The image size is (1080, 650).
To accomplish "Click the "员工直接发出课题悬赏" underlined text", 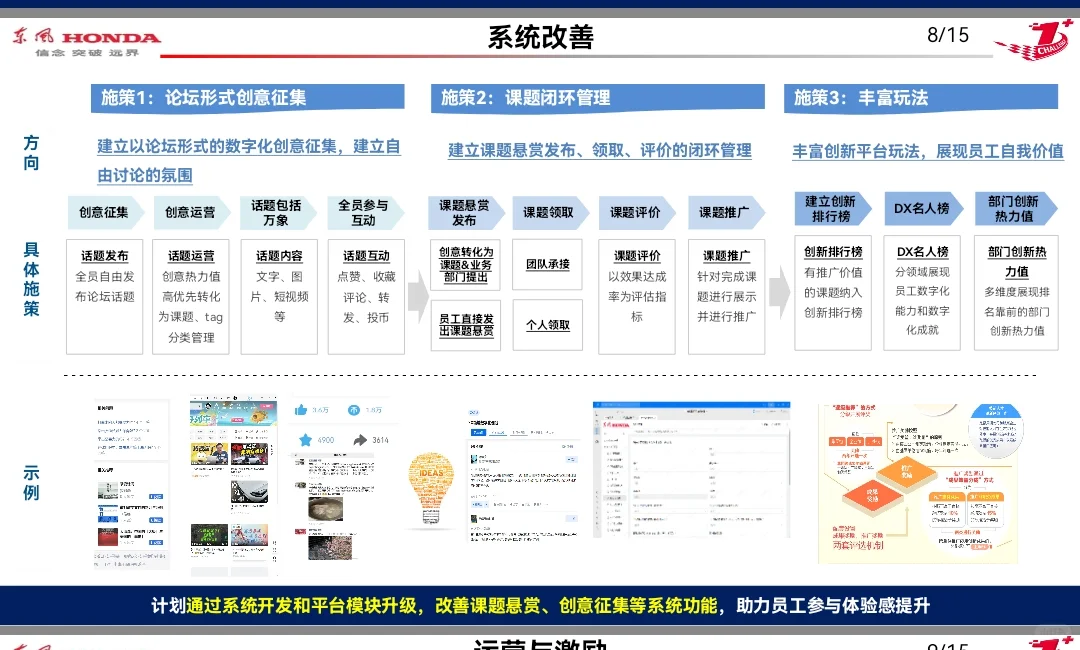I will coord(464,323).
